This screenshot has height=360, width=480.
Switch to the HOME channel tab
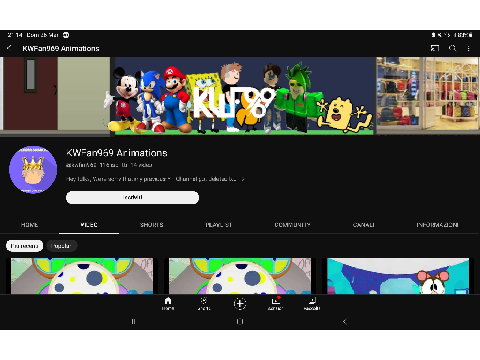coord(29,225)
